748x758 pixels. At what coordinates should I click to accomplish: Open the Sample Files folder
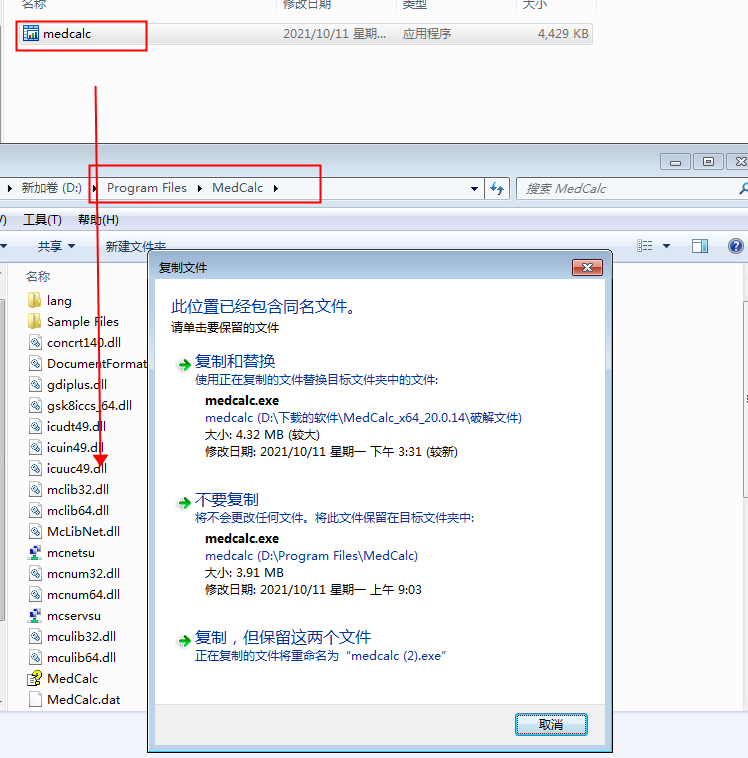35,322
